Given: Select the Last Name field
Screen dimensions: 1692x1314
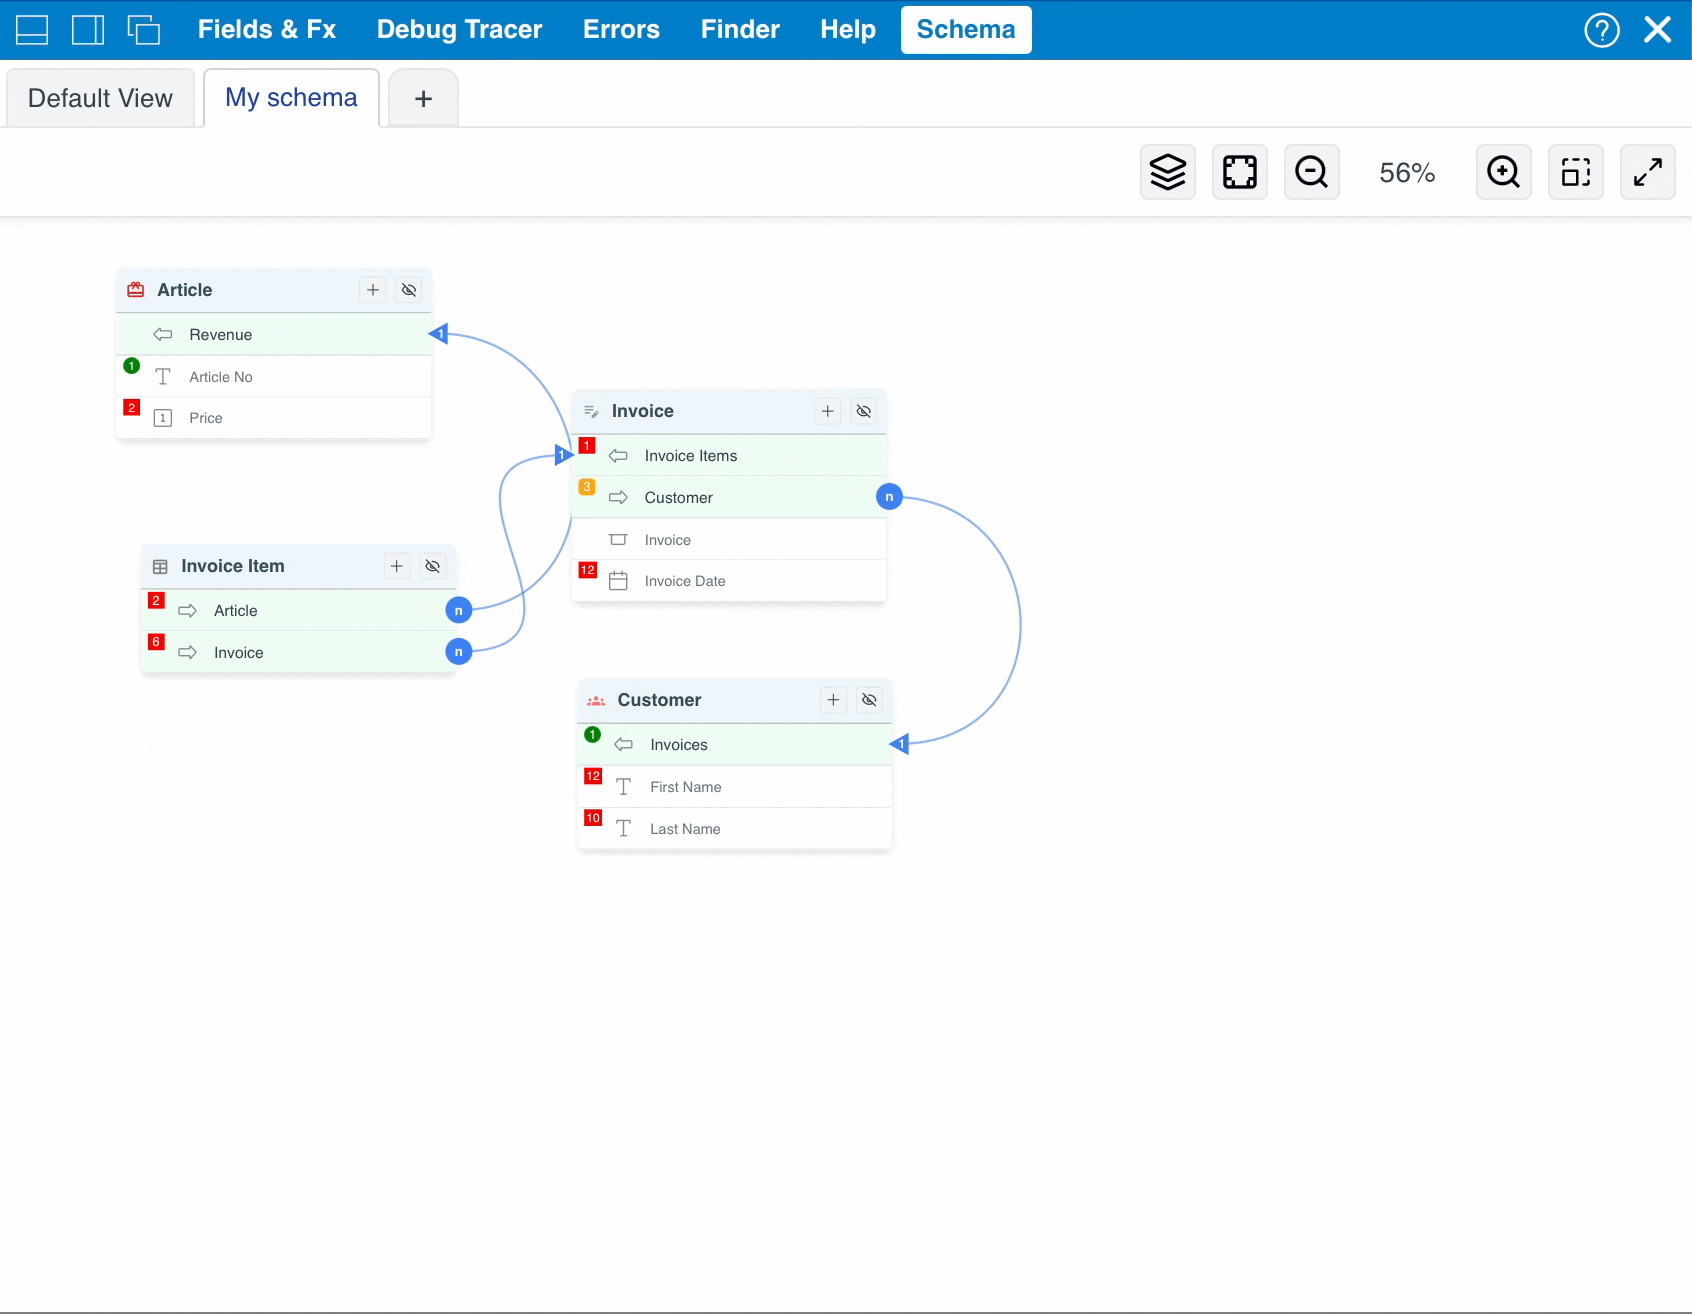Looking at the screenshot, I should [734, 828].
